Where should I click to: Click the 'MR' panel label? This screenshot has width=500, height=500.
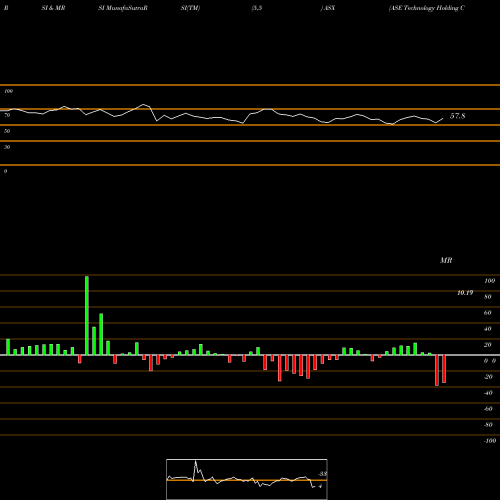(x=446, y=260)
